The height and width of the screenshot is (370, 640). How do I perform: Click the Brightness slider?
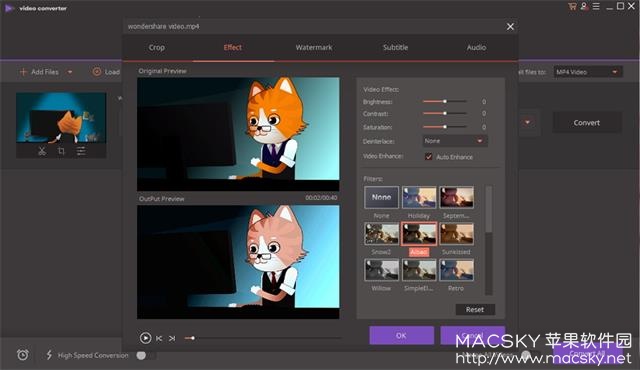point(445,101)
